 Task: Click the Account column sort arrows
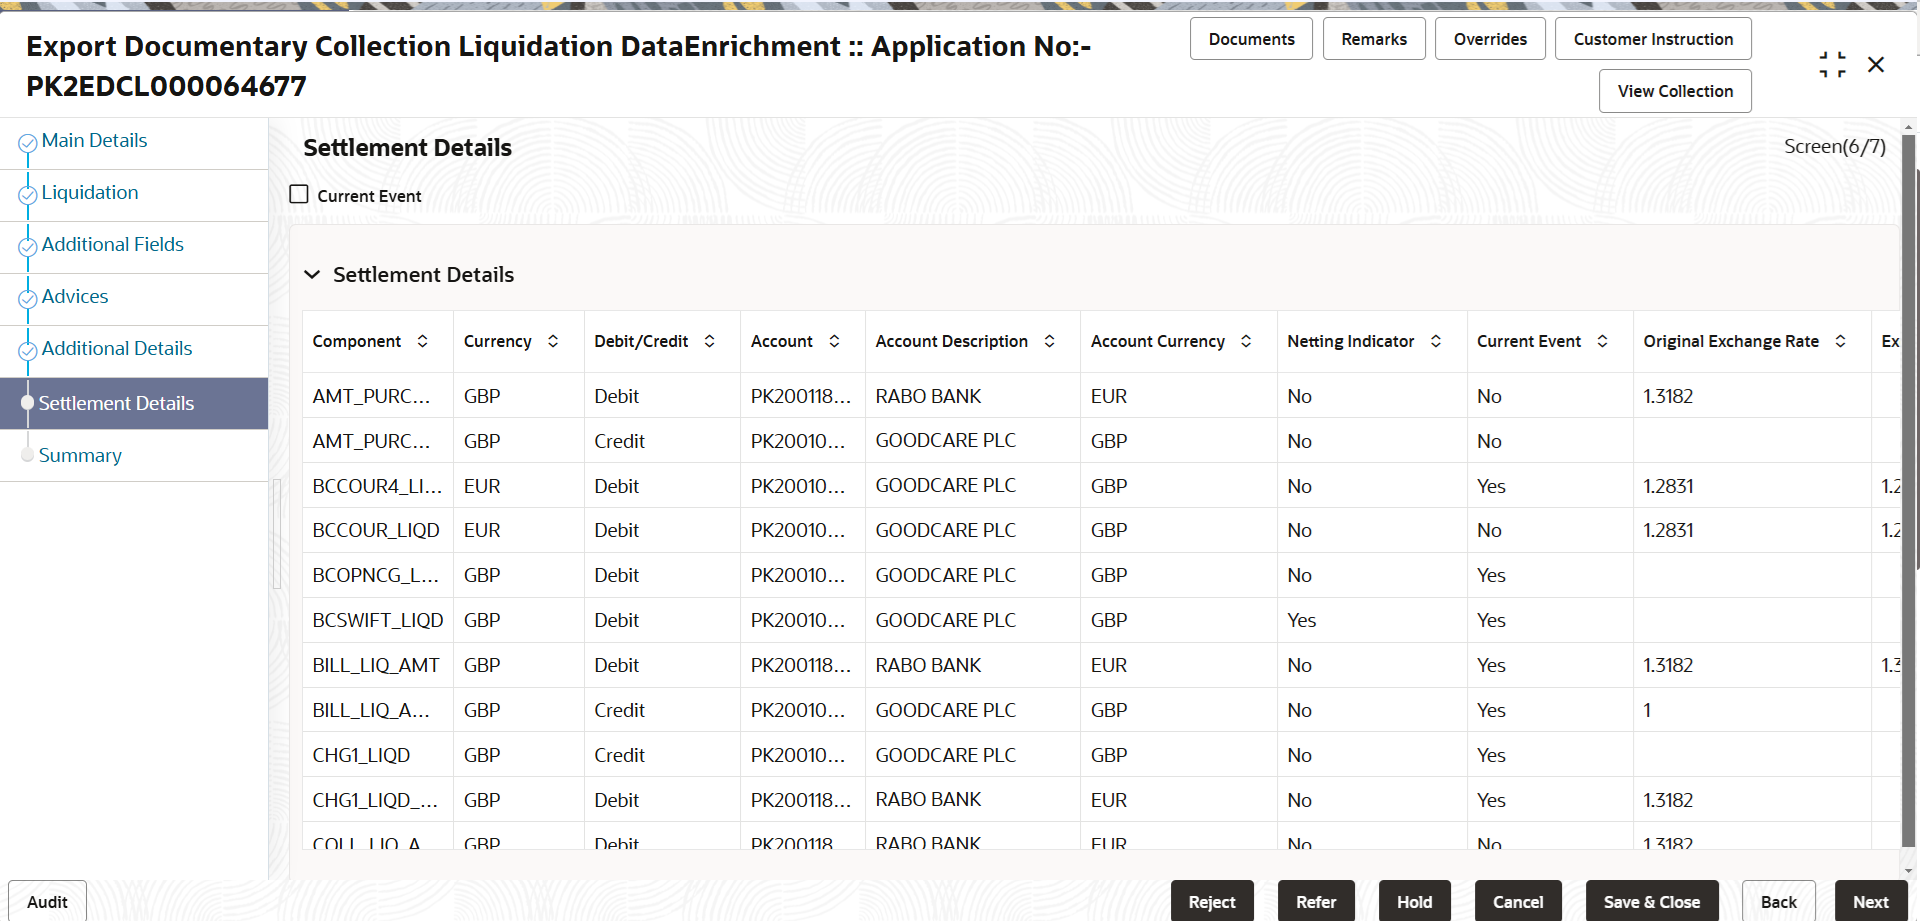pyautogui.click(x=835, y=341)
